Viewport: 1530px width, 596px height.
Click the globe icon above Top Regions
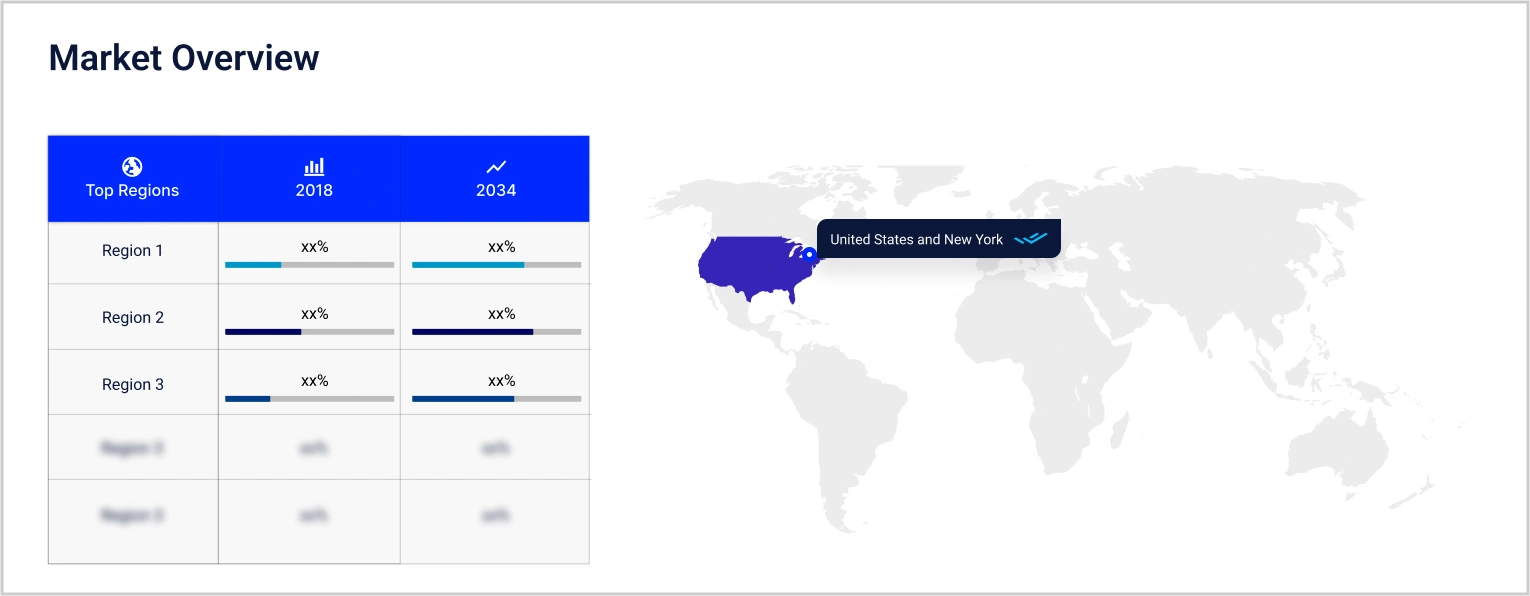tap(132, 167)
